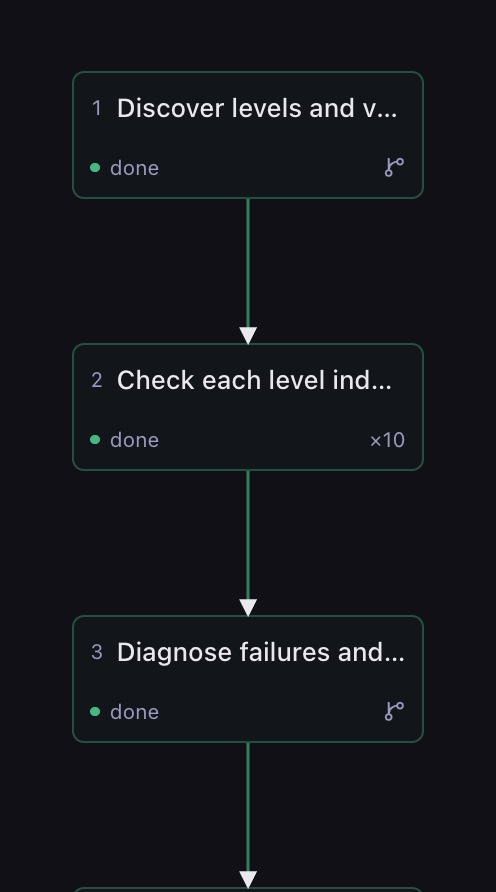
Task: Select the "Check each level ind..." node title
Action: tap(254, 380)
